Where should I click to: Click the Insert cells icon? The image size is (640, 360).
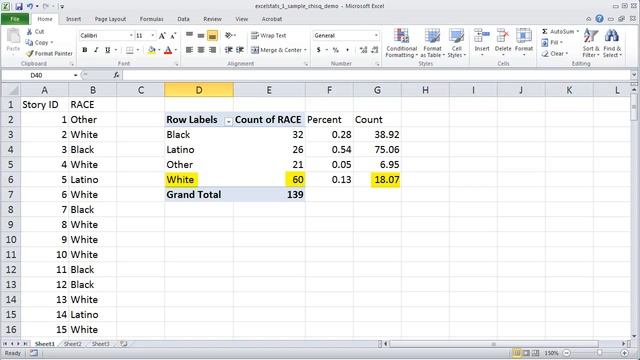tap(482, 36)
